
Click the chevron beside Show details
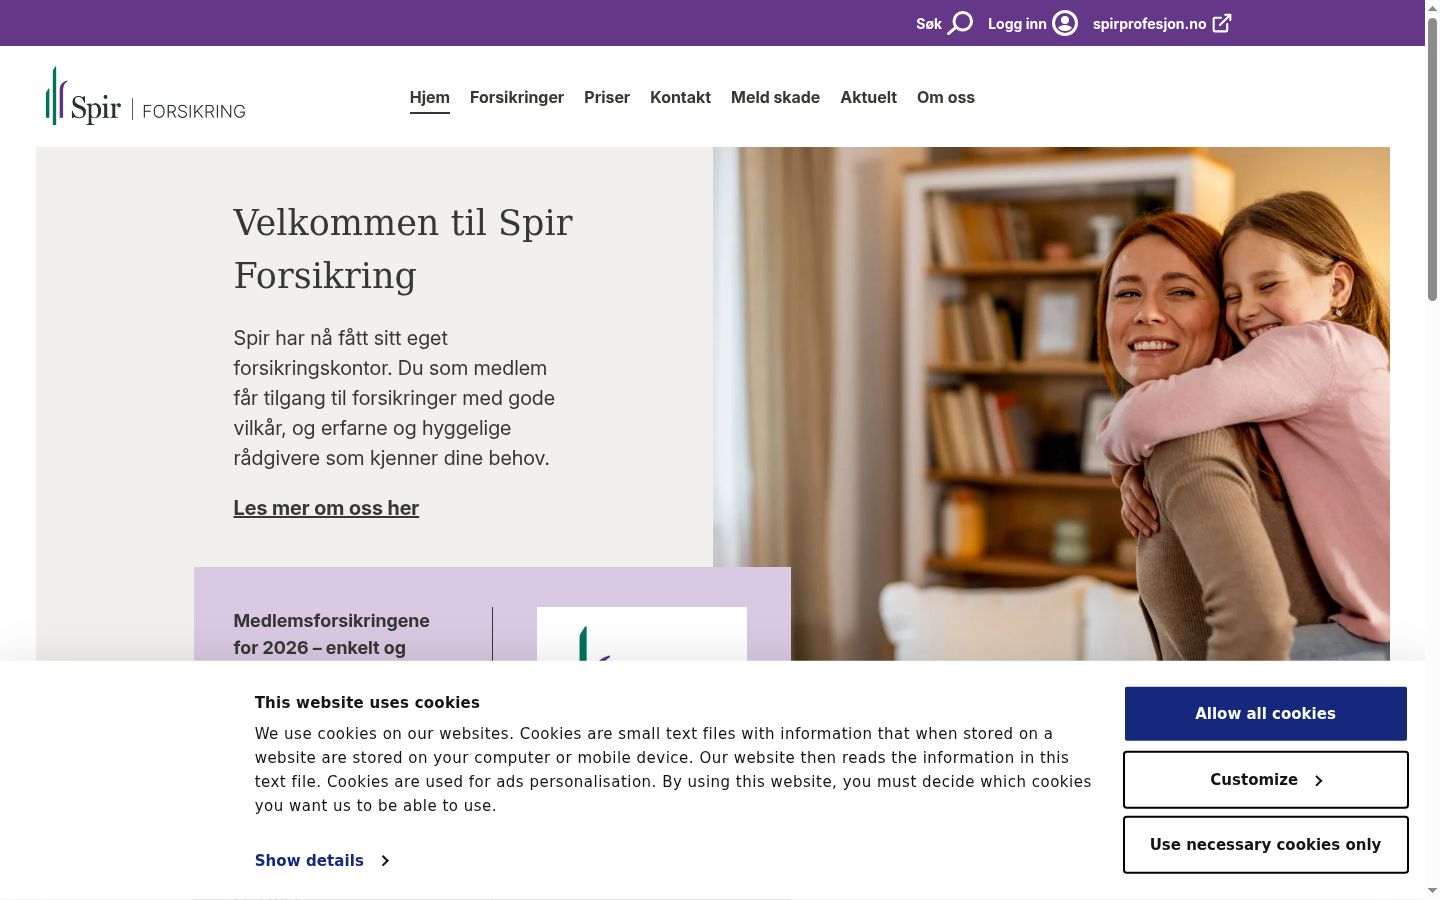[x=385, y=860]
